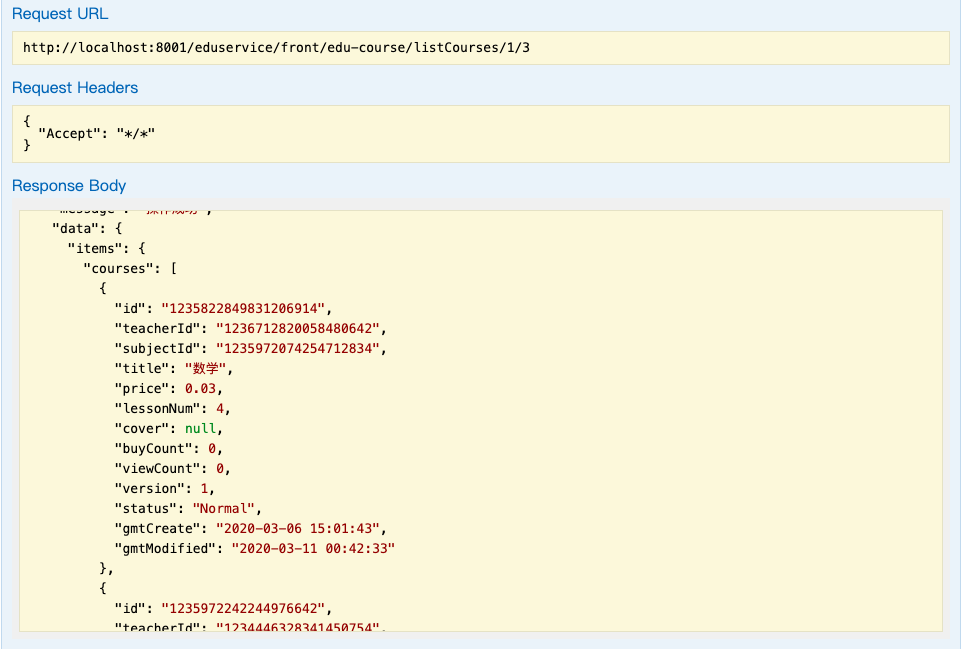
Task: Click the price value 0.03
Action: coord(200,388)
